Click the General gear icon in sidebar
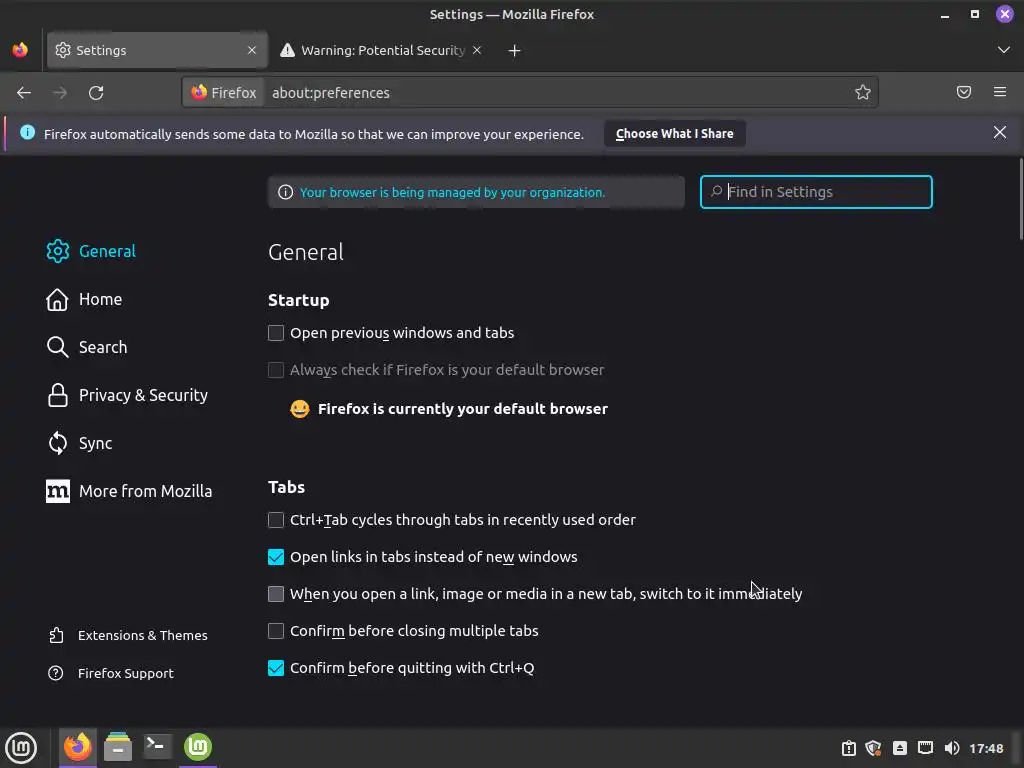The height and width of the screenshot is (768, 1024). 57,251
